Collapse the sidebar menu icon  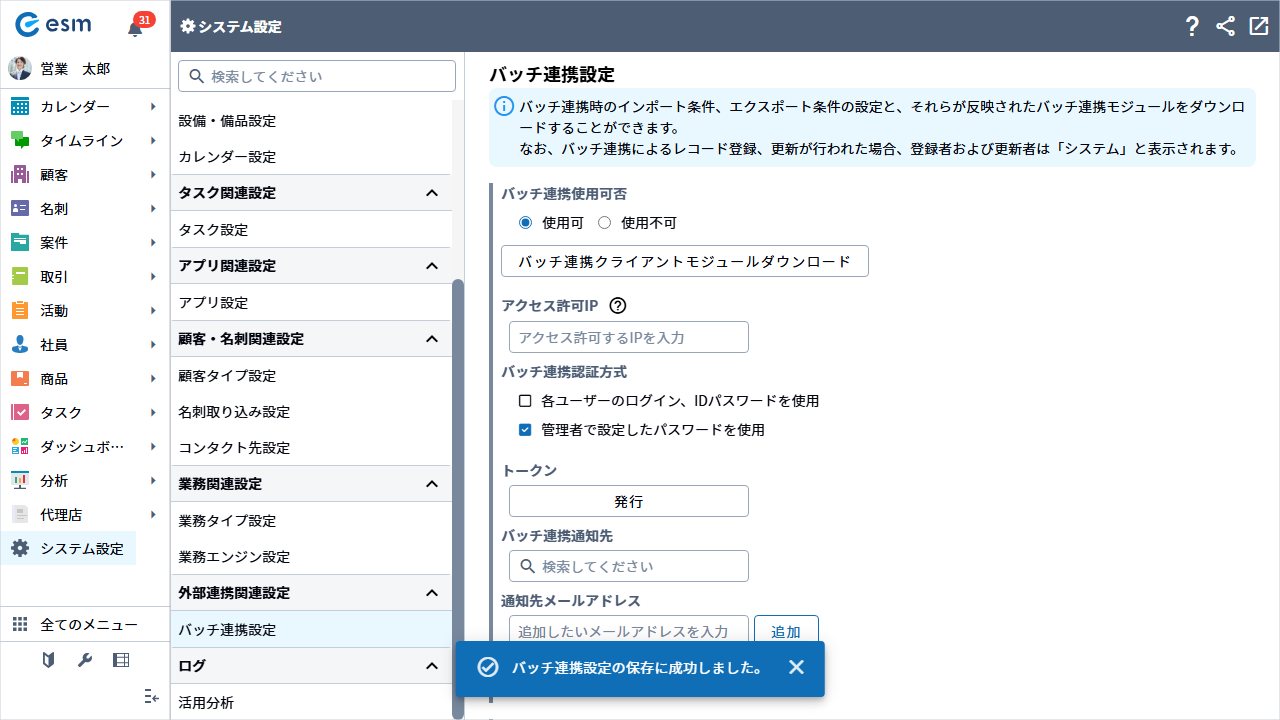[x=151, y=696]
